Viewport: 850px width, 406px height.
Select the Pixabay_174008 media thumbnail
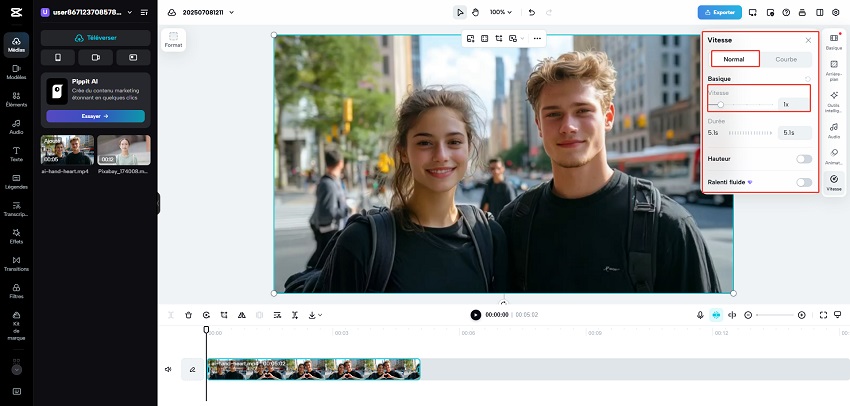point(124,150)
